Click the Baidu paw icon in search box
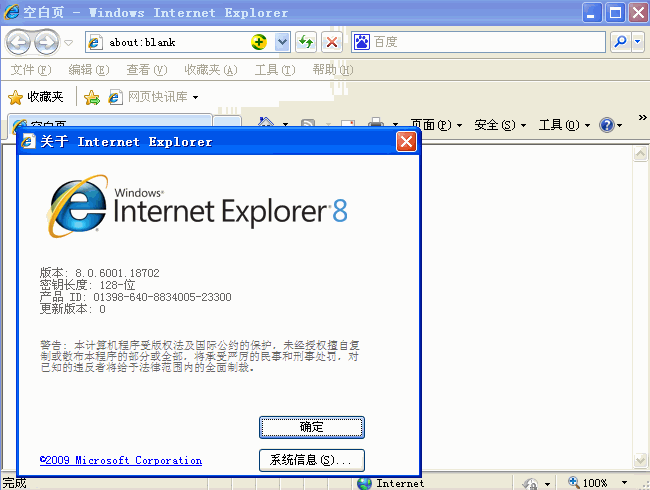Screen dimensions: 650x490 coord(361,42)
